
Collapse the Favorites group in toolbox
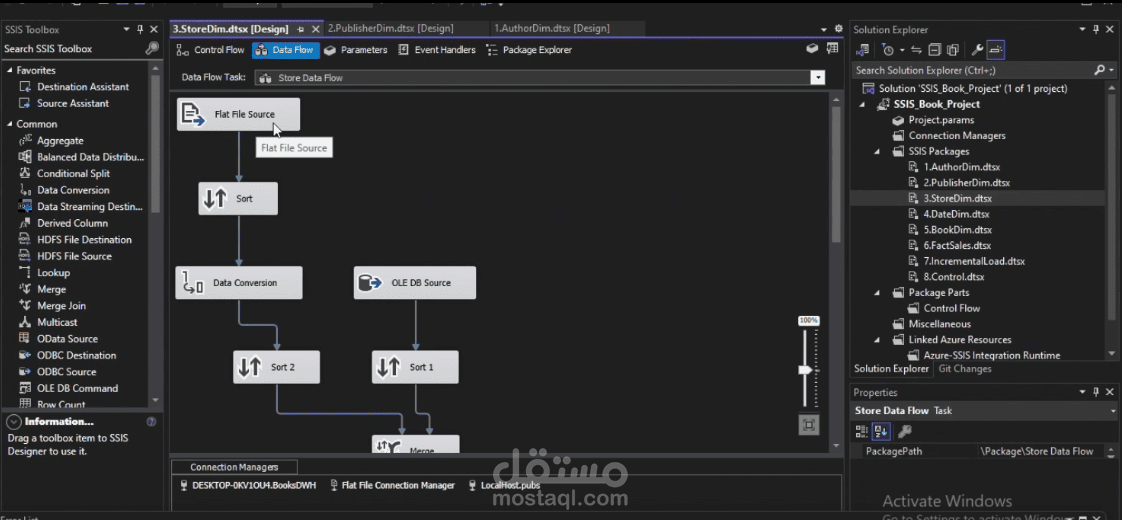10,70
